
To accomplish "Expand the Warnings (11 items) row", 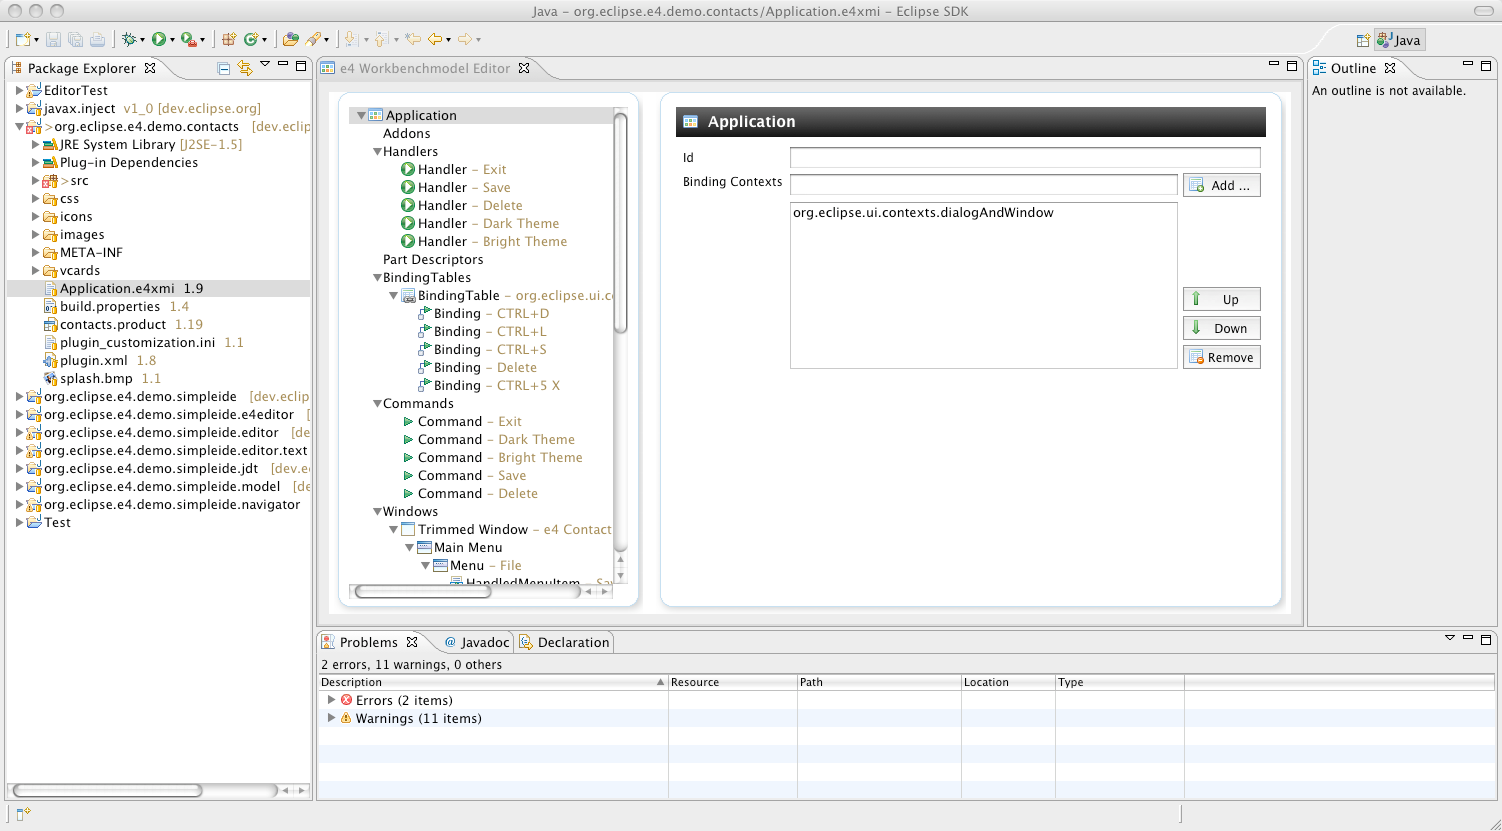I will click(x=331, y=718).
